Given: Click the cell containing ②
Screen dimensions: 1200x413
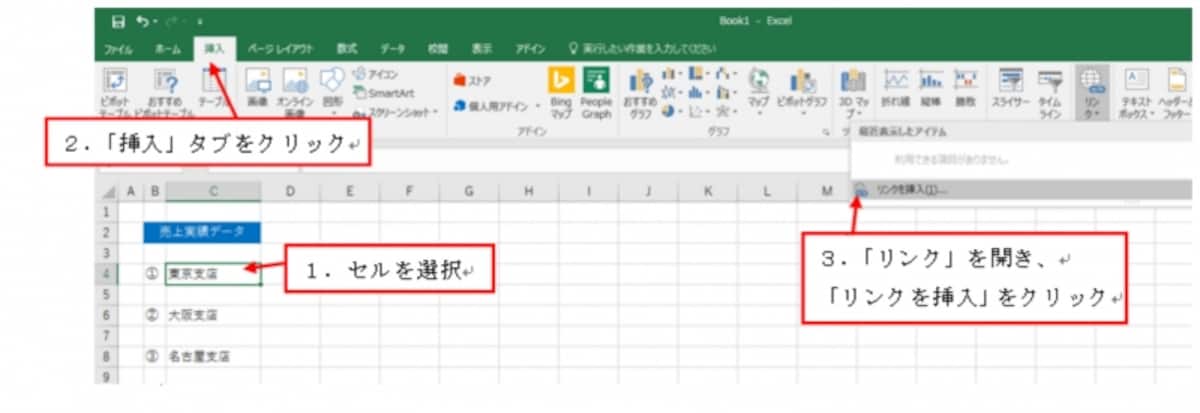Looking at the screenshot, I should [x=154, y=314].
